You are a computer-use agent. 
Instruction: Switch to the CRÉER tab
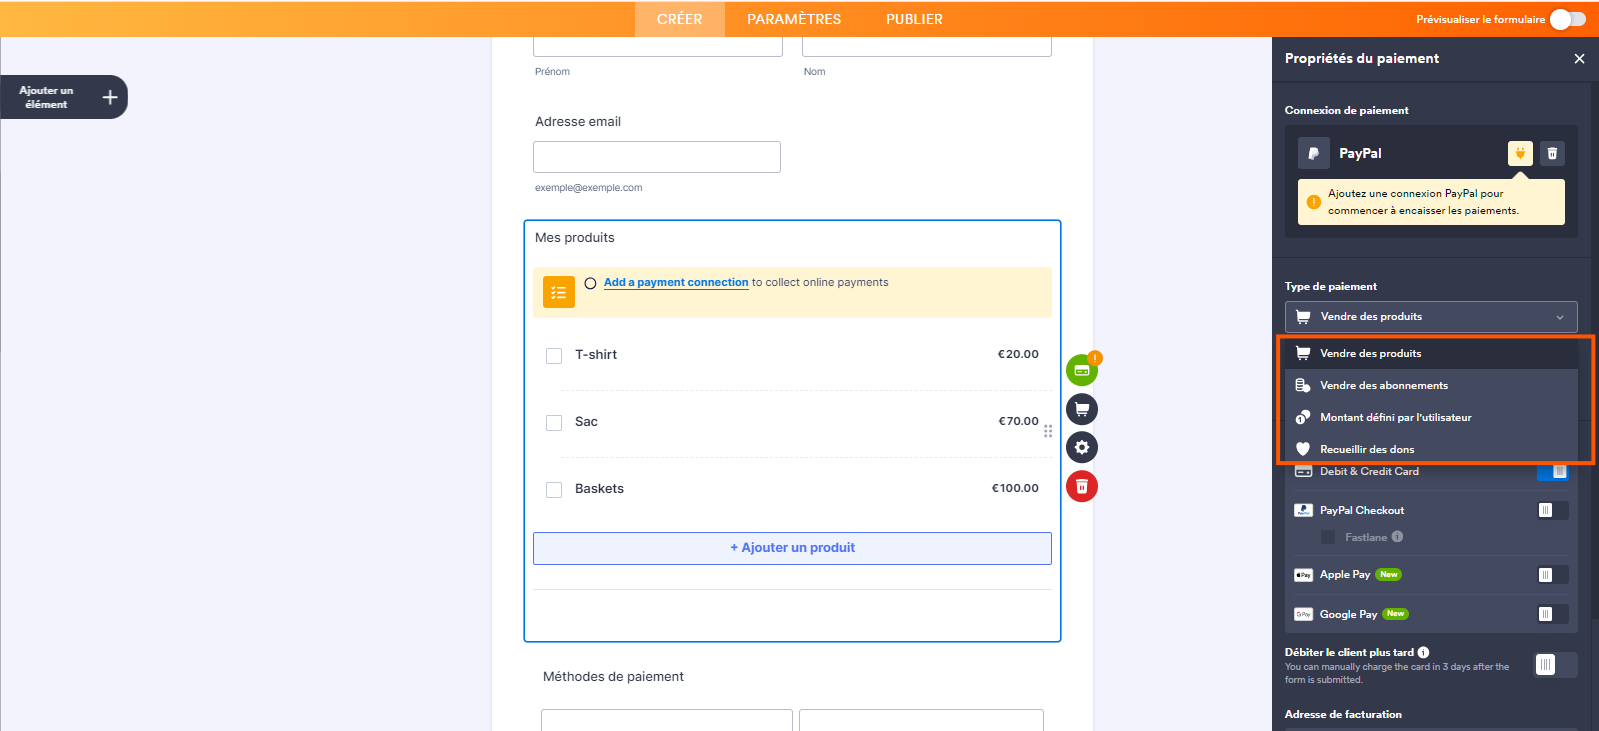[680, 19]
